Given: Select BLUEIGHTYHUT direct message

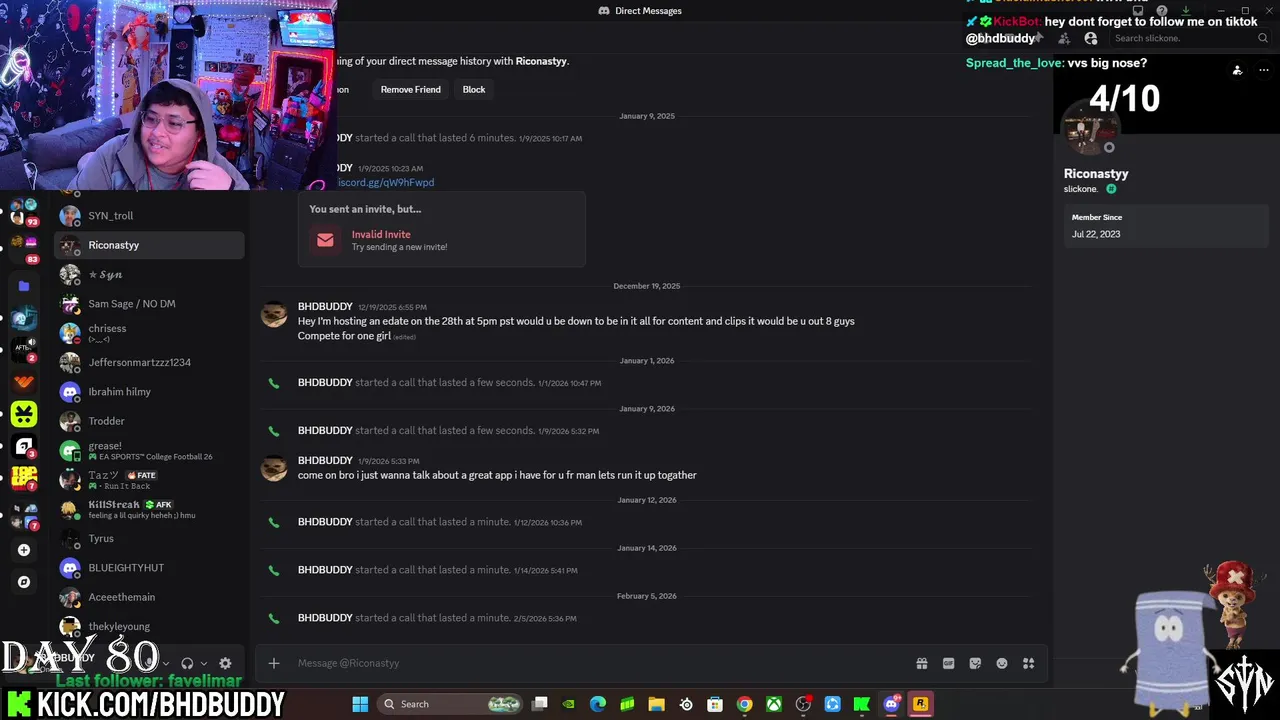Looking at the screenshot, I should tap(149, 568).
